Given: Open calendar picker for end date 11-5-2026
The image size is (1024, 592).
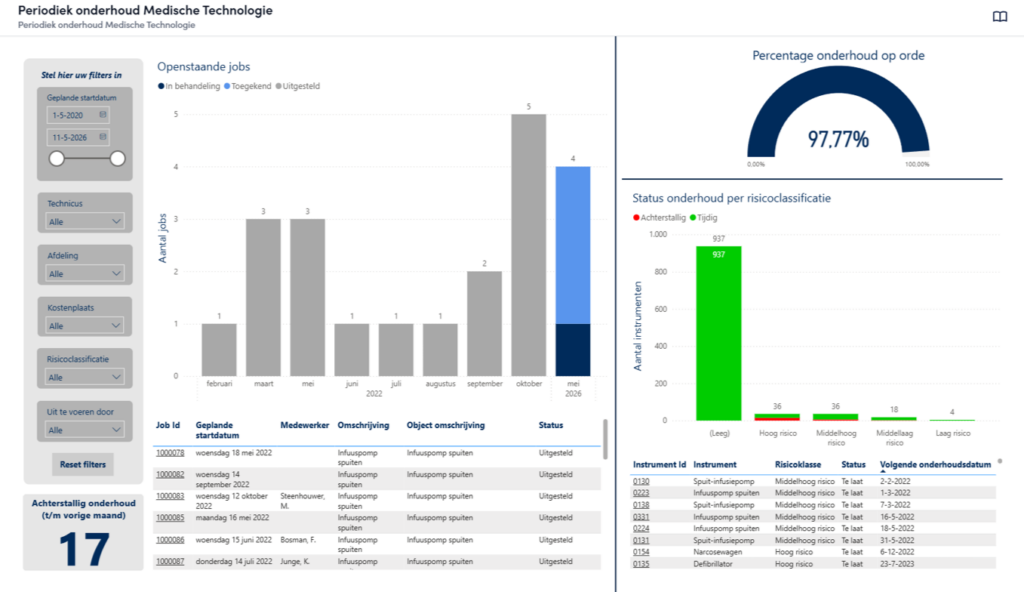Looking at the screenshot, I should tap(103, 137).
